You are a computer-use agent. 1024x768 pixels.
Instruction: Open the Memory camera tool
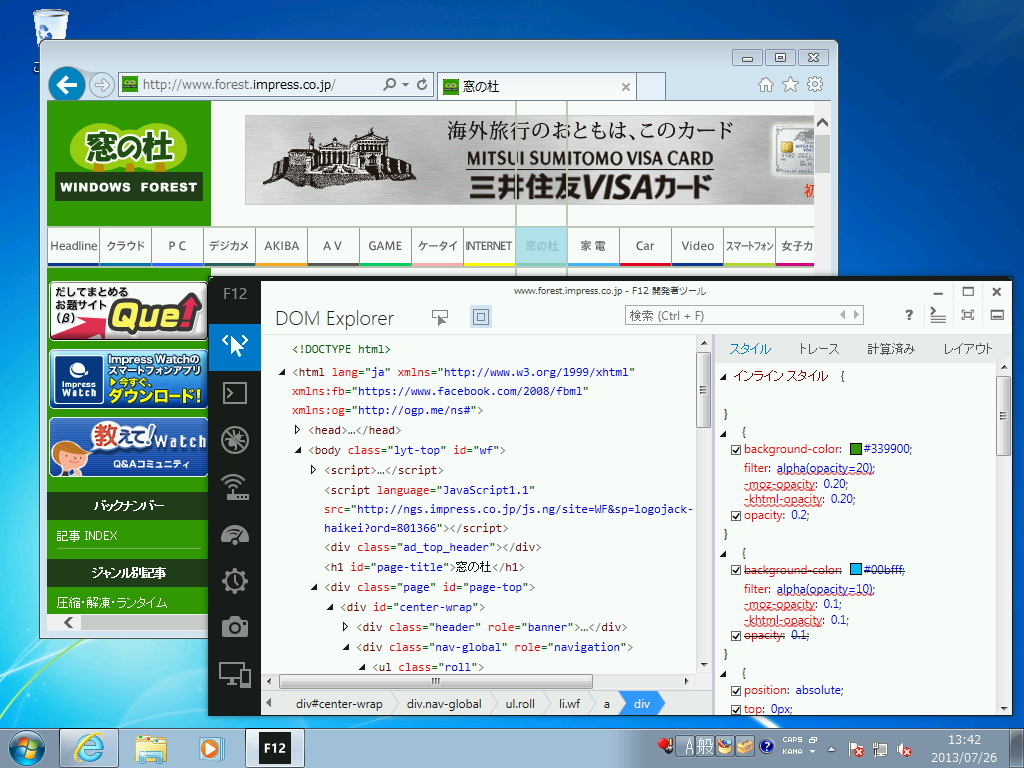[x=234, y=627]
